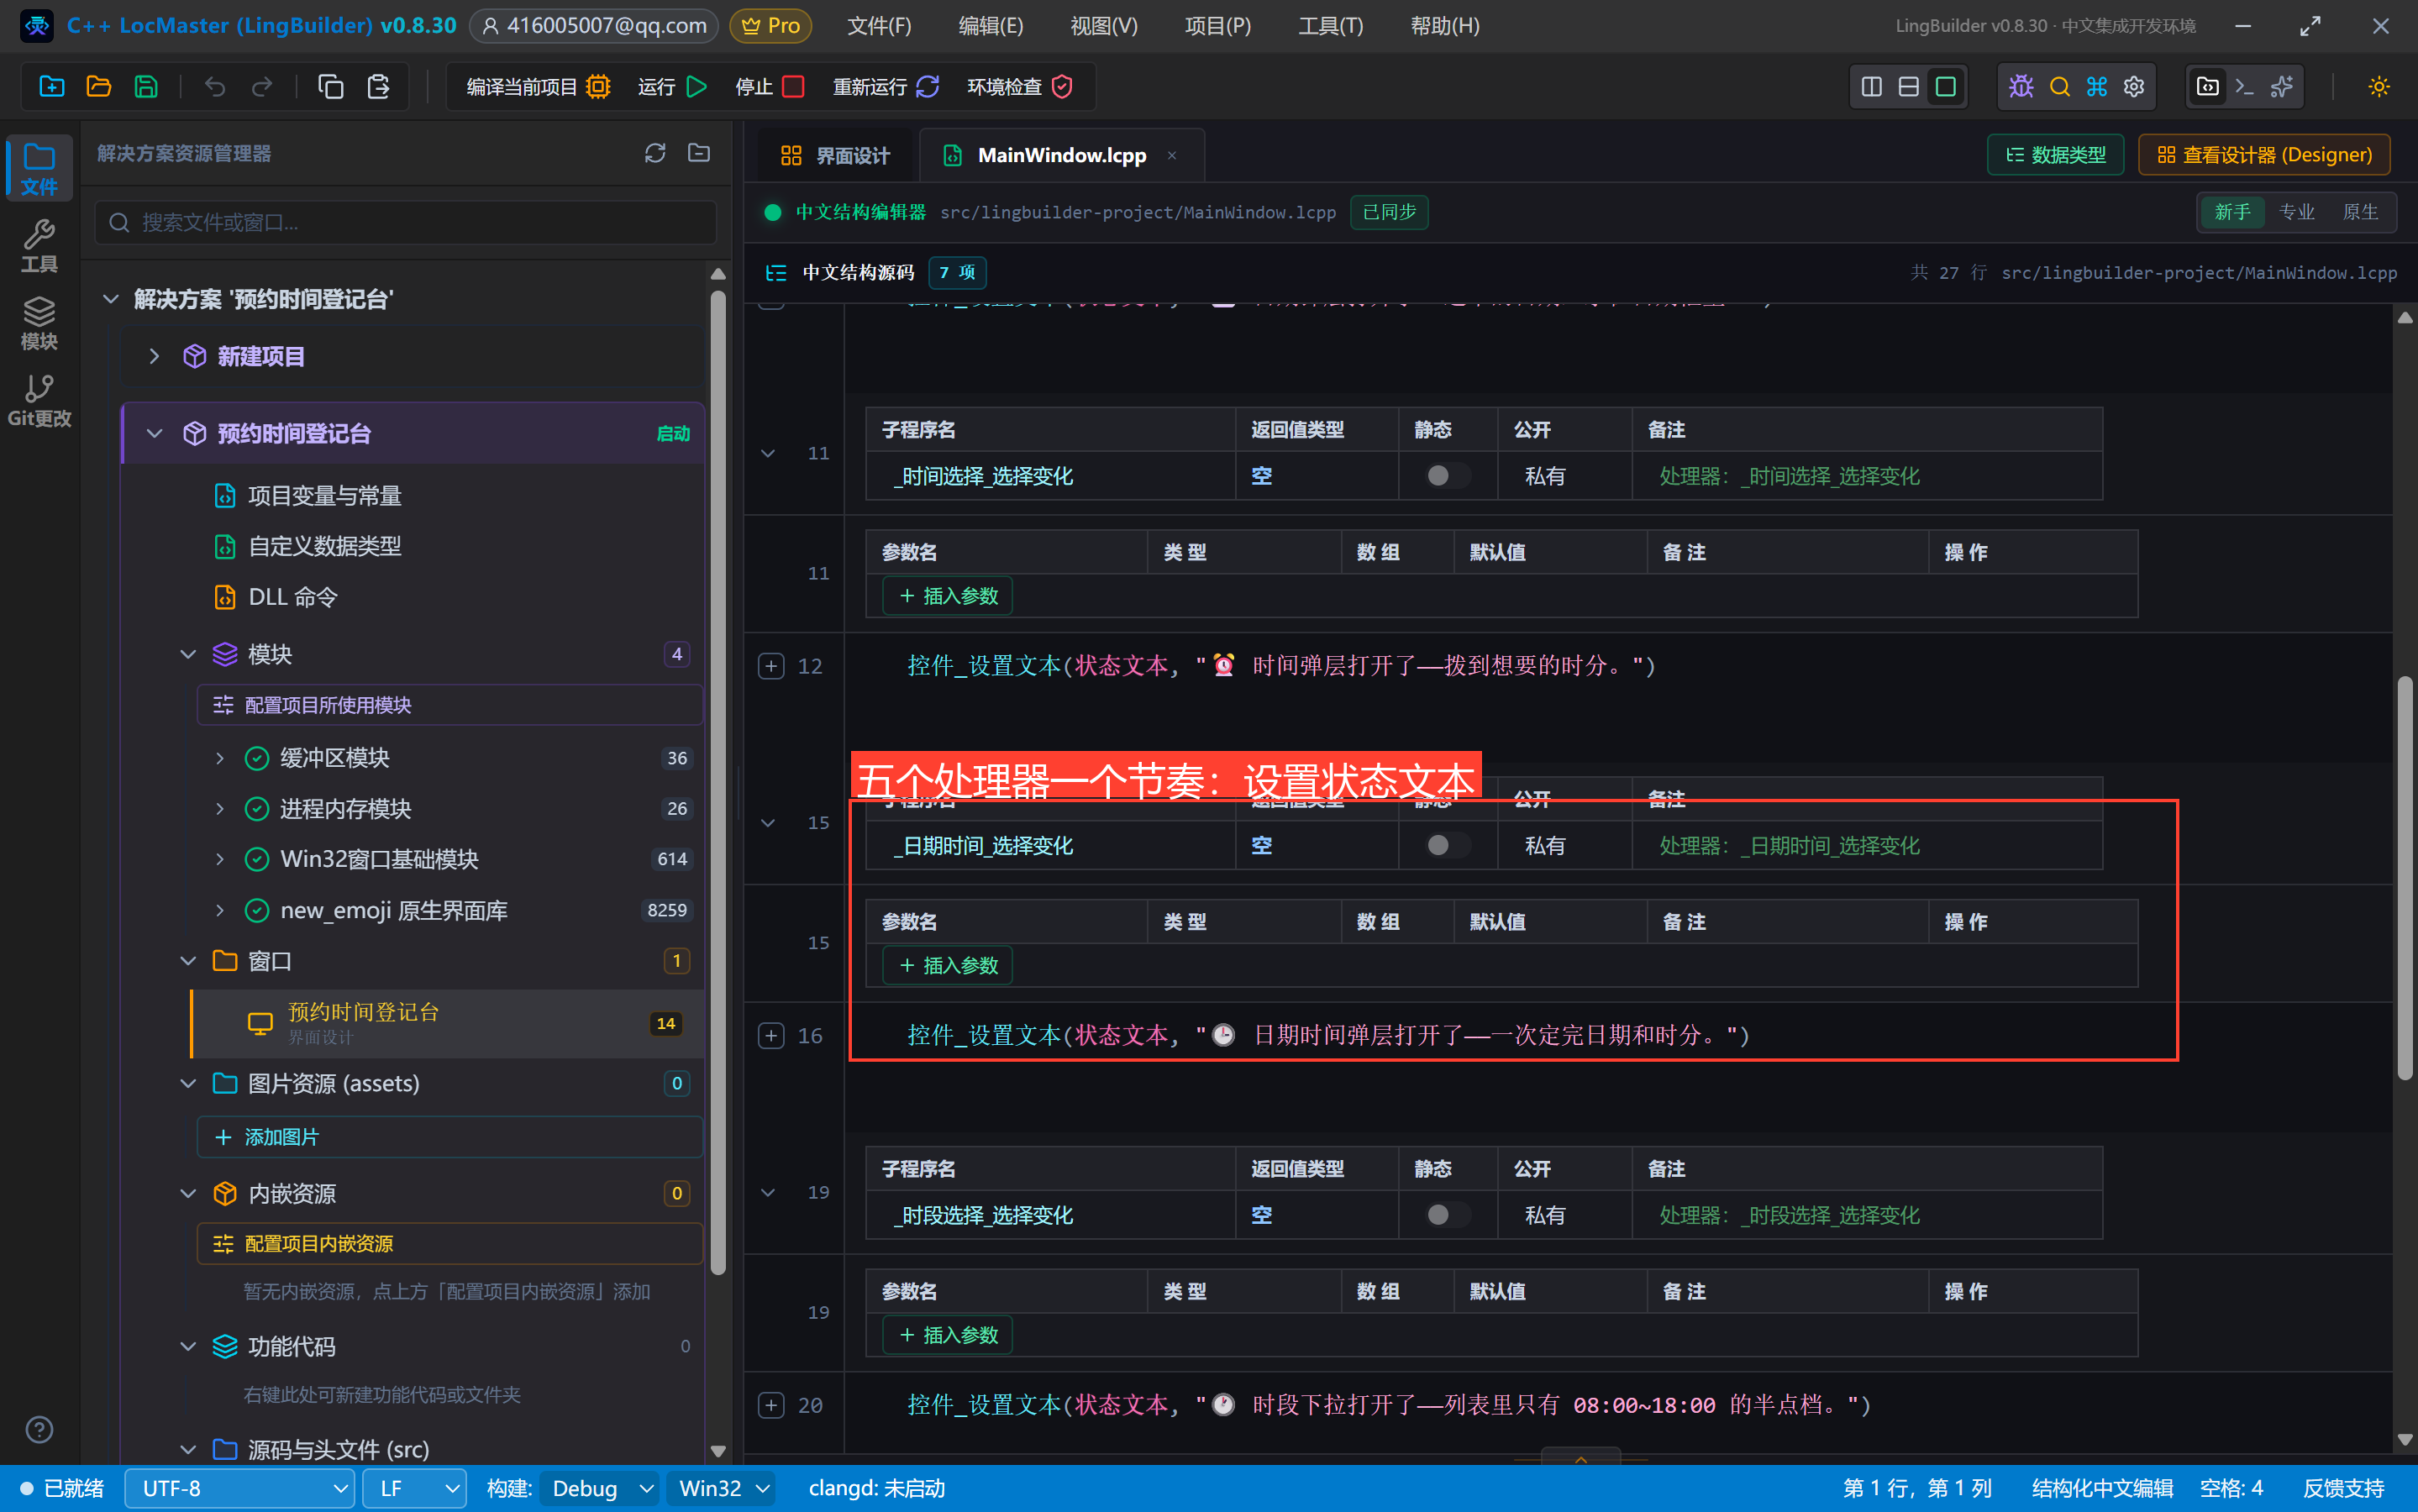2418x1512 pixels.
Task: Open the 模块 sidebar panel
Action: pyautogui.click(x=39, y=323)
